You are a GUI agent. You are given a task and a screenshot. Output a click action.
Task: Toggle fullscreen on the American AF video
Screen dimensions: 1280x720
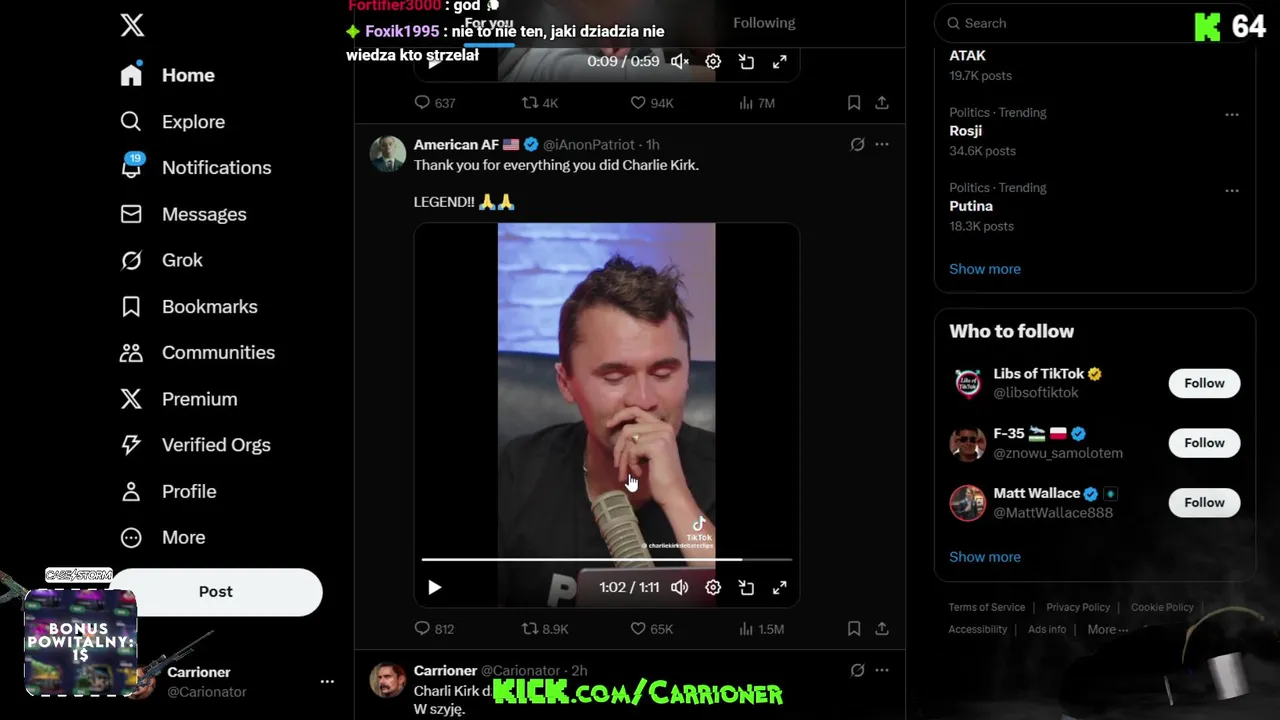coord(780,588)
